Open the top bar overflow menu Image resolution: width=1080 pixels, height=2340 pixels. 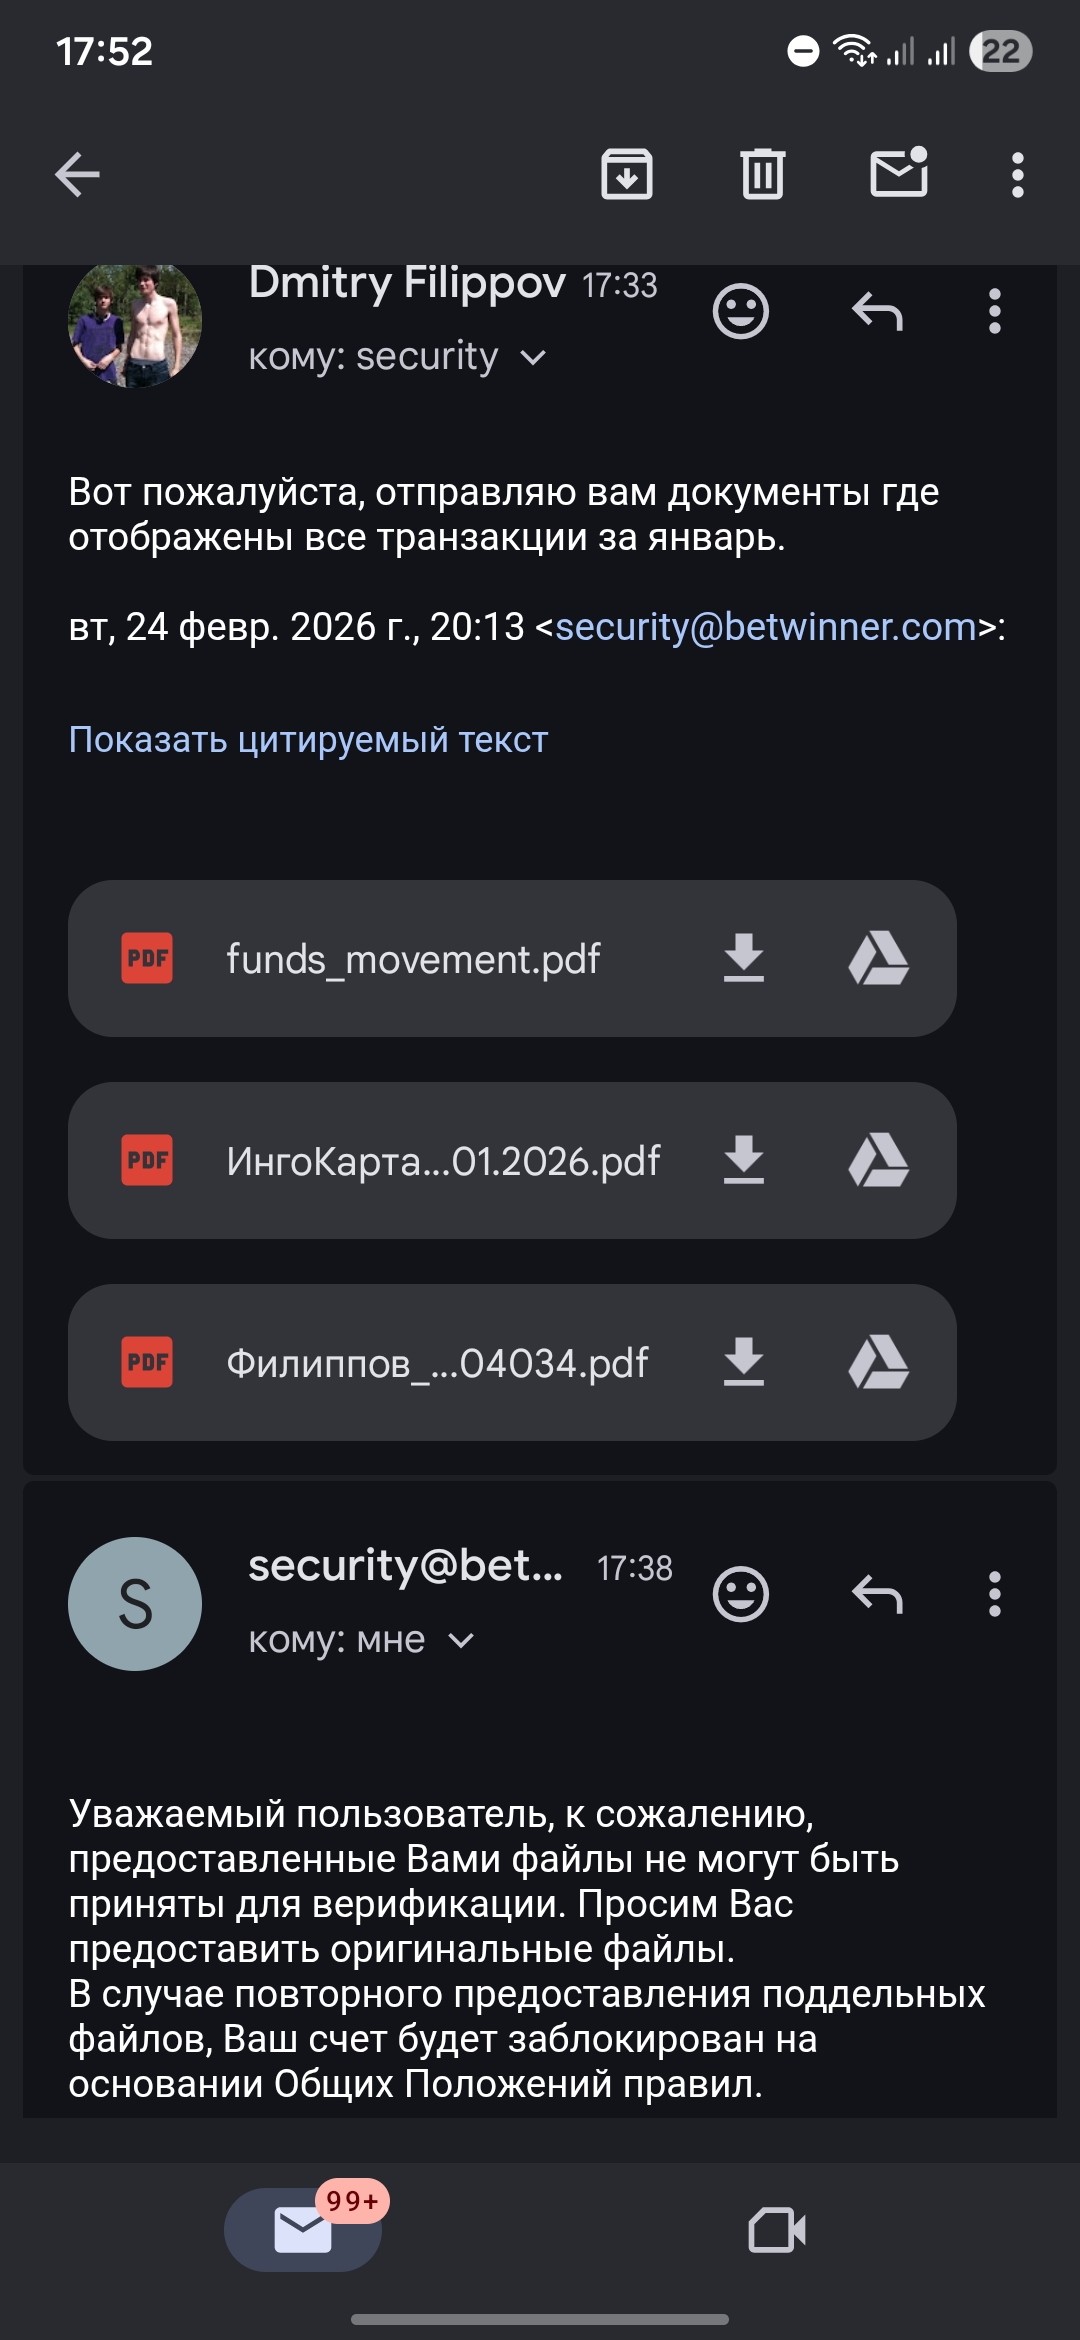click(1017, 175)
